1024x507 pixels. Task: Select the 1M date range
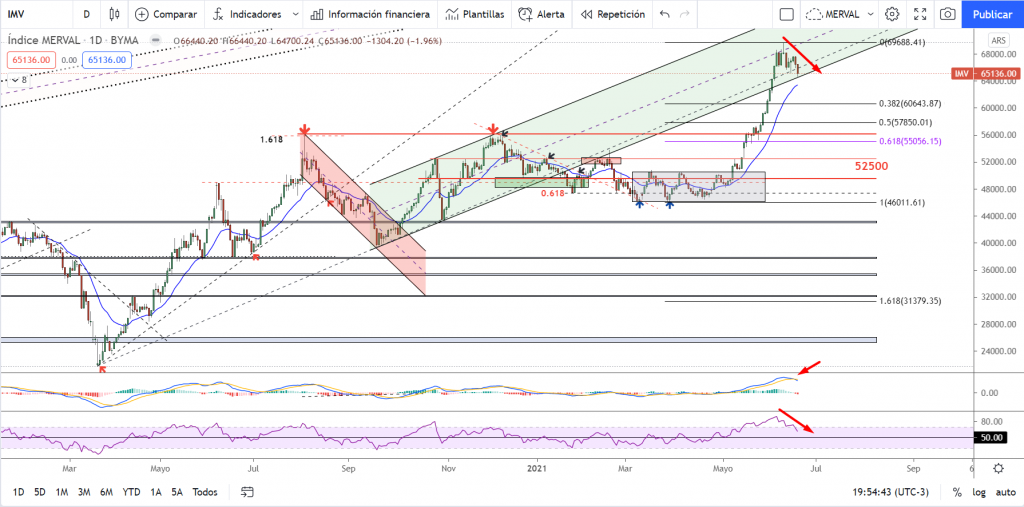tap(61, 491)
